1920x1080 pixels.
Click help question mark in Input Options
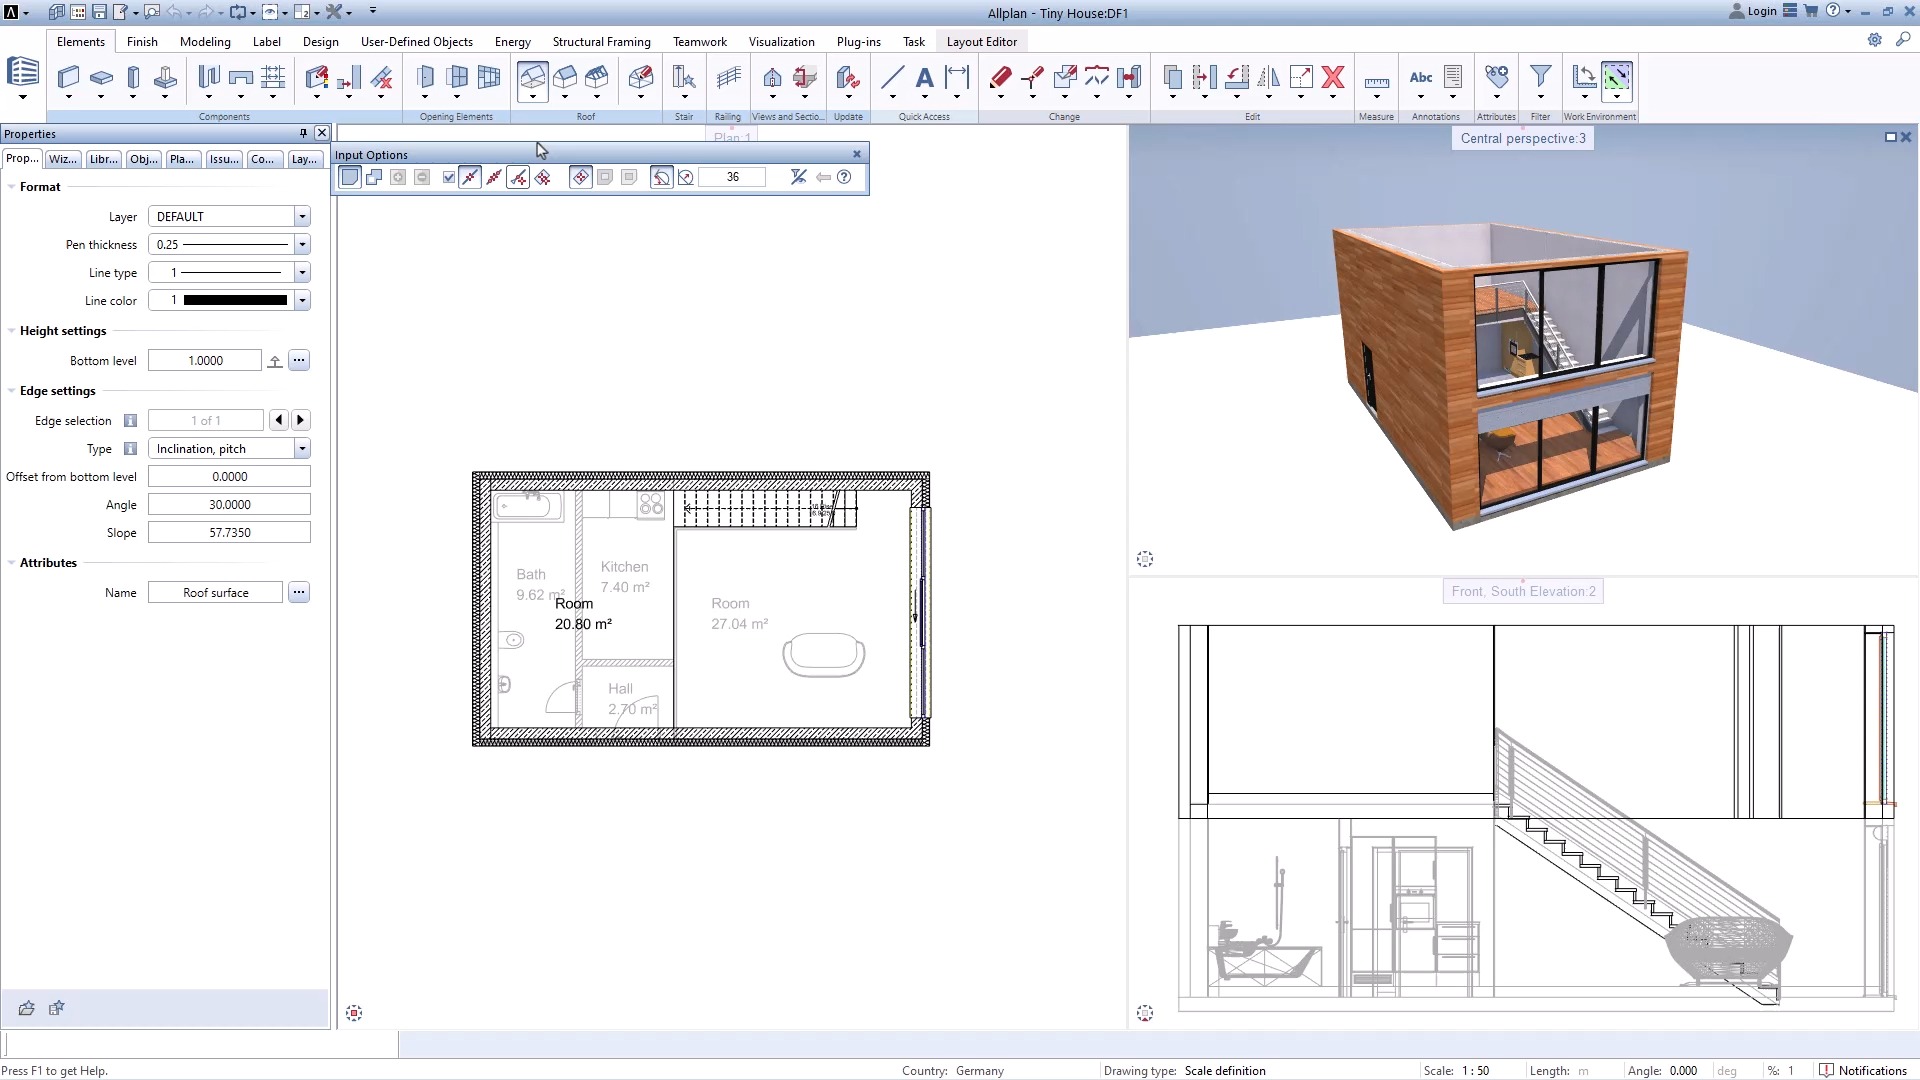point(844,177)
